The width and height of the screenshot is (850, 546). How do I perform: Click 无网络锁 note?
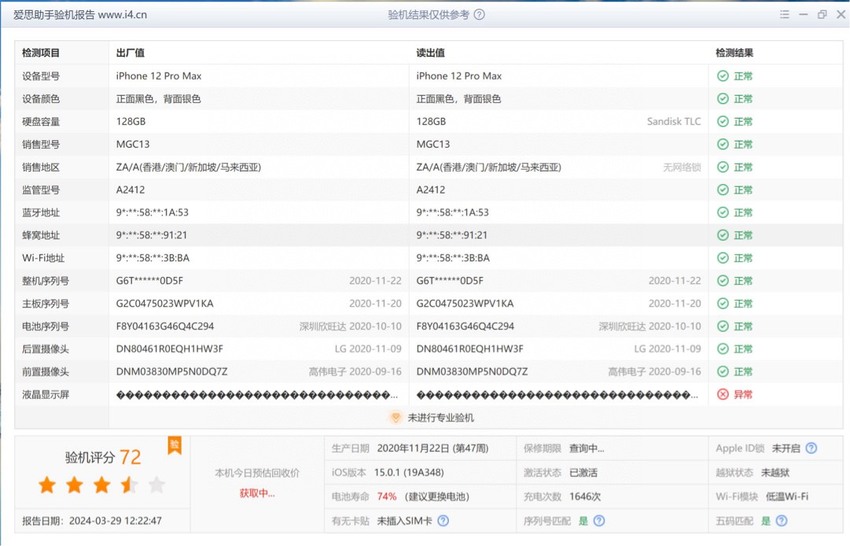point(682,167)
